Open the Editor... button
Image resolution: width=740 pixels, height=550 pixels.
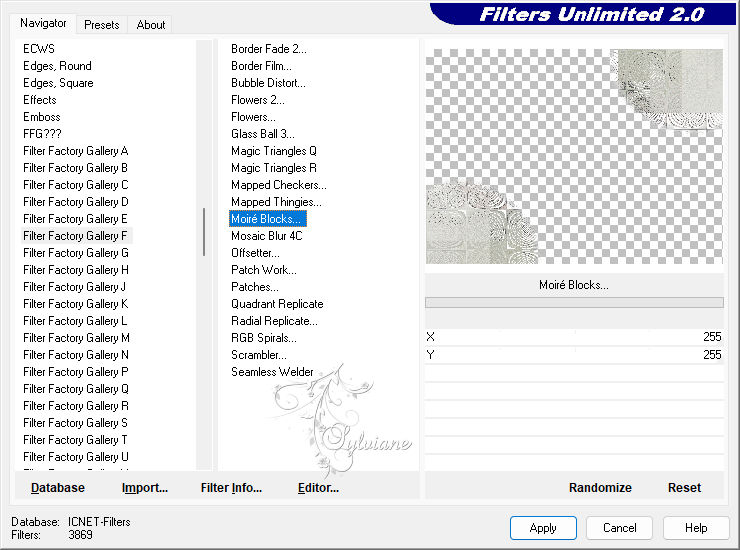click(x=318, y=488)
